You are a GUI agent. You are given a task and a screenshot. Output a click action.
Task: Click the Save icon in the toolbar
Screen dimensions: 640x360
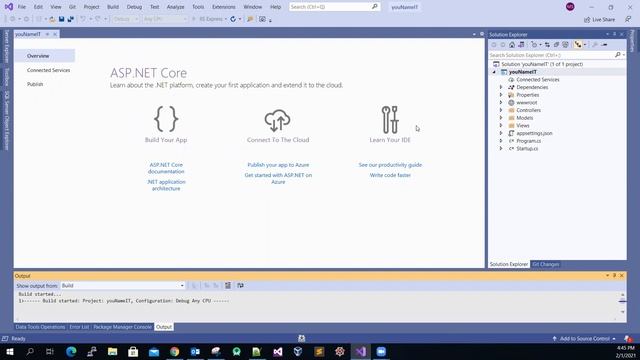(61, 19)
